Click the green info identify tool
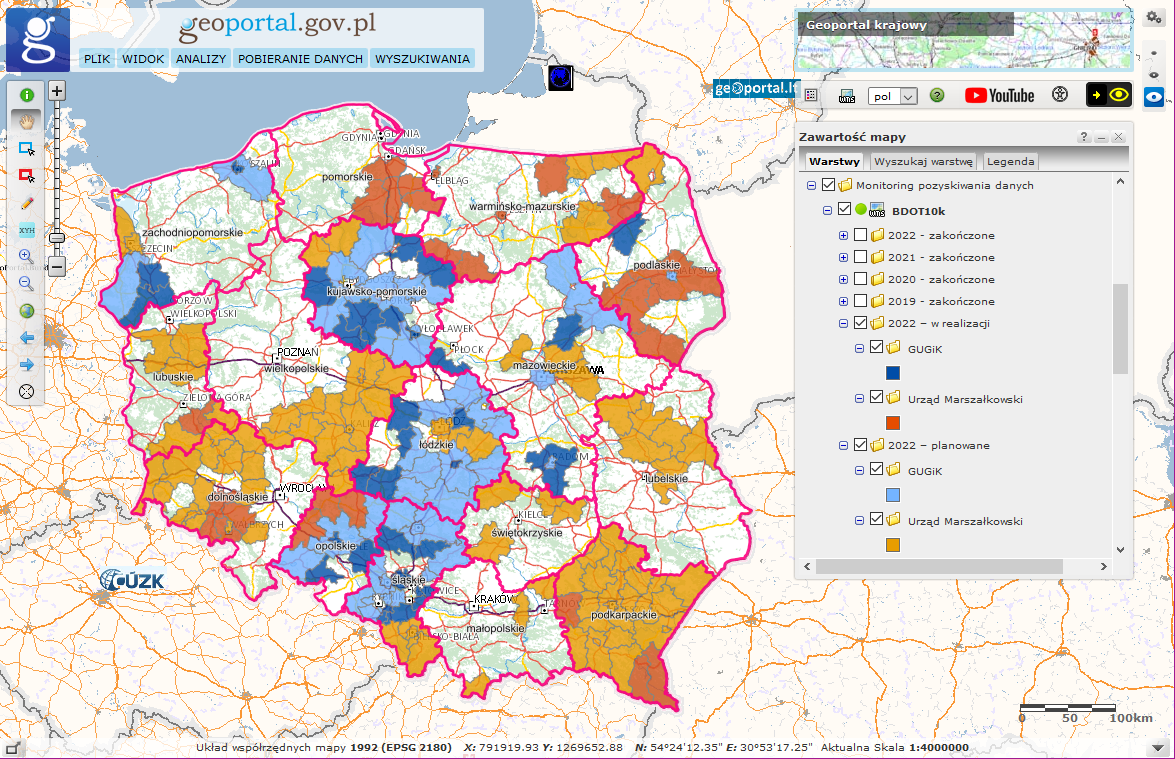The width and height of the screenshot is (1175, 759). coord(27,95)
